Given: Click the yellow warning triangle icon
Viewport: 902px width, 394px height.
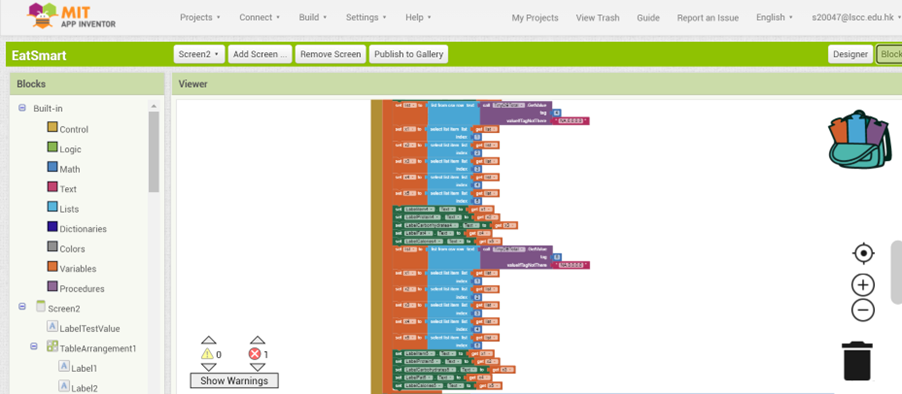Looking at the screenshot, I should point(208,354).
